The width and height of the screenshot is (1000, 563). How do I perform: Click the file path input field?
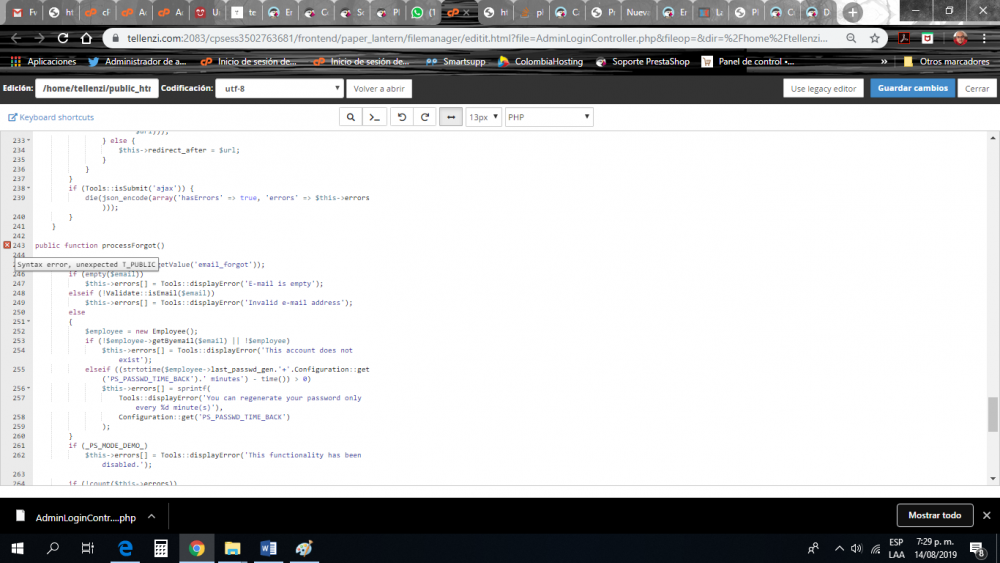pyautogui.click(x=97, y=89)
